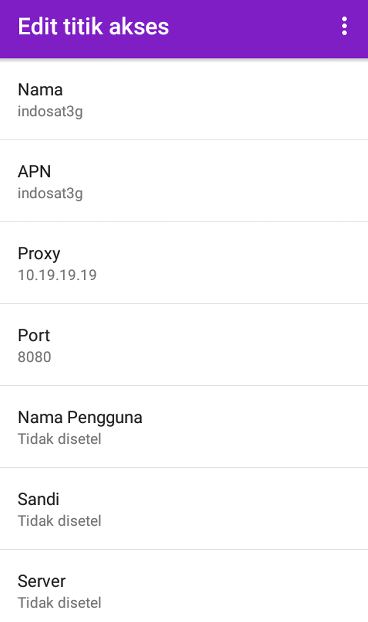This screenshot has height=622, width=368.
Task: Open the Sandi password setting
Action: [184, 509]
